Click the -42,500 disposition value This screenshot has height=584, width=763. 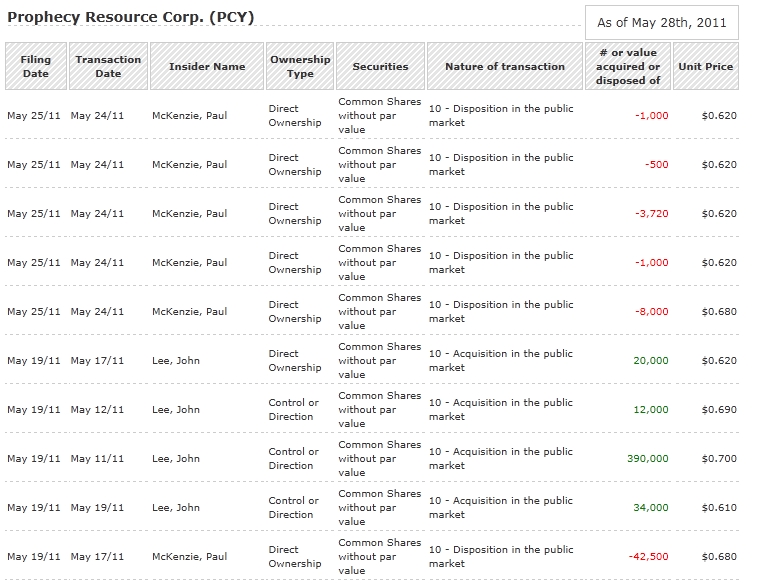(648, 557)
